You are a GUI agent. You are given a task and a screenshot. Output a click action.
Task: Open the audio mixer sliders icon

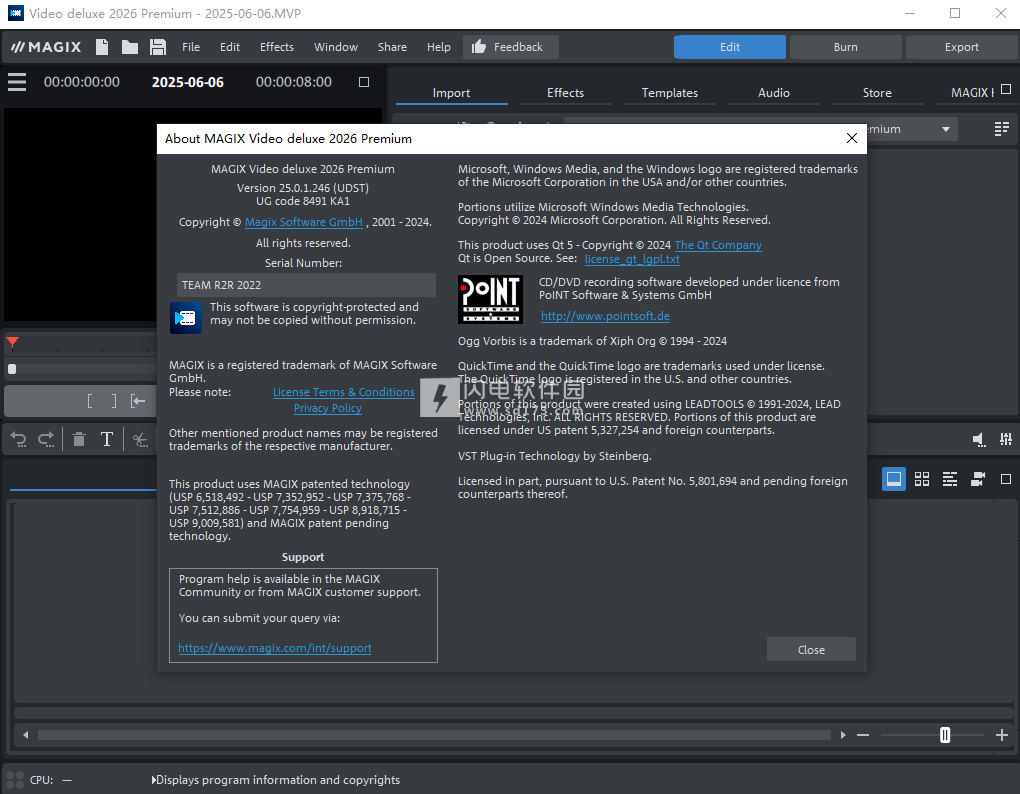(1006, 440)
